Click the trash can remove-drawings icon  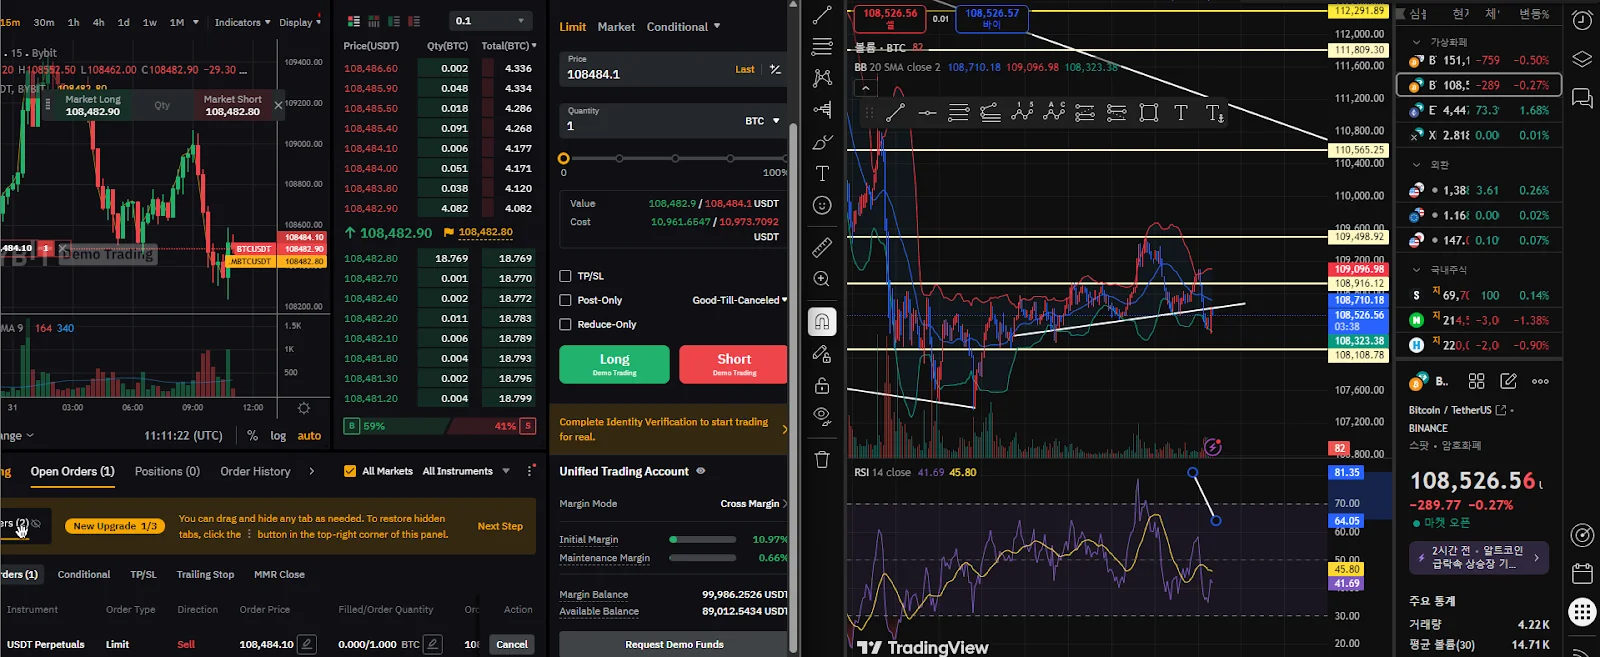coord(822,460)
